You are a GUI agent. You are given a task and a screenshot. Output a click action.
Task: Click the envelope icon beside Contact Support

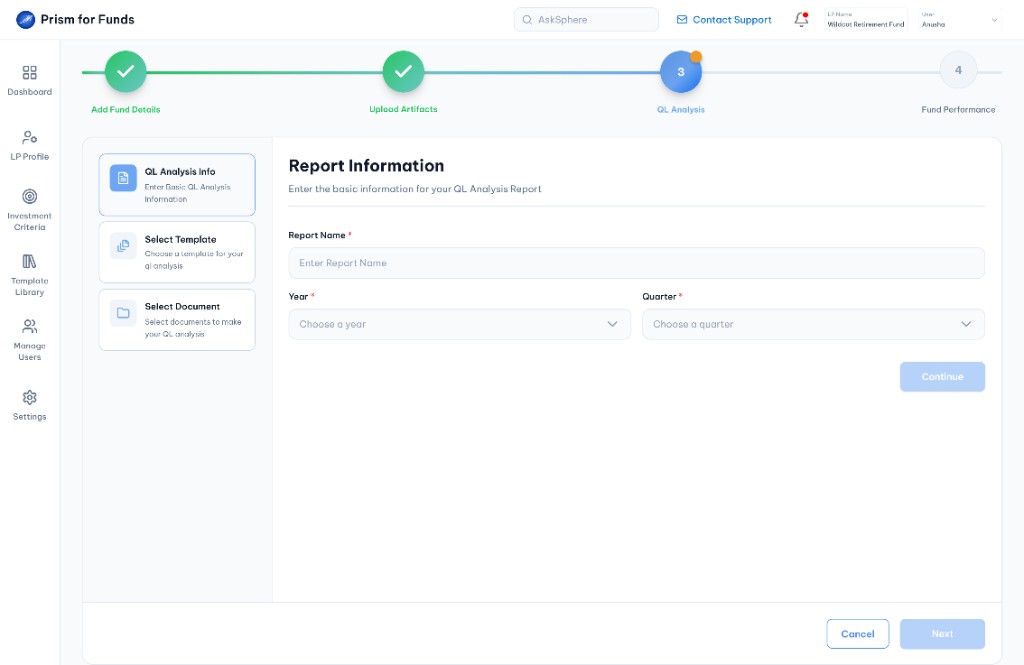[682, 20]
